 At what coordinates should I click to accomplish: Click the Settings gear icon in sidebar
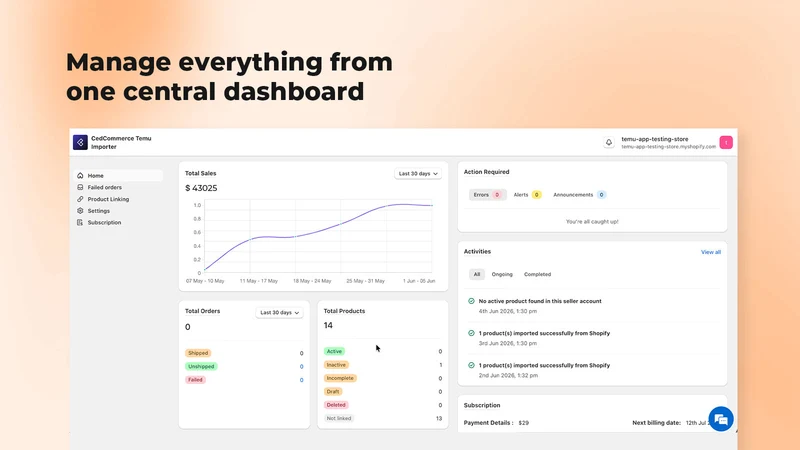click(x=80, y=211)
